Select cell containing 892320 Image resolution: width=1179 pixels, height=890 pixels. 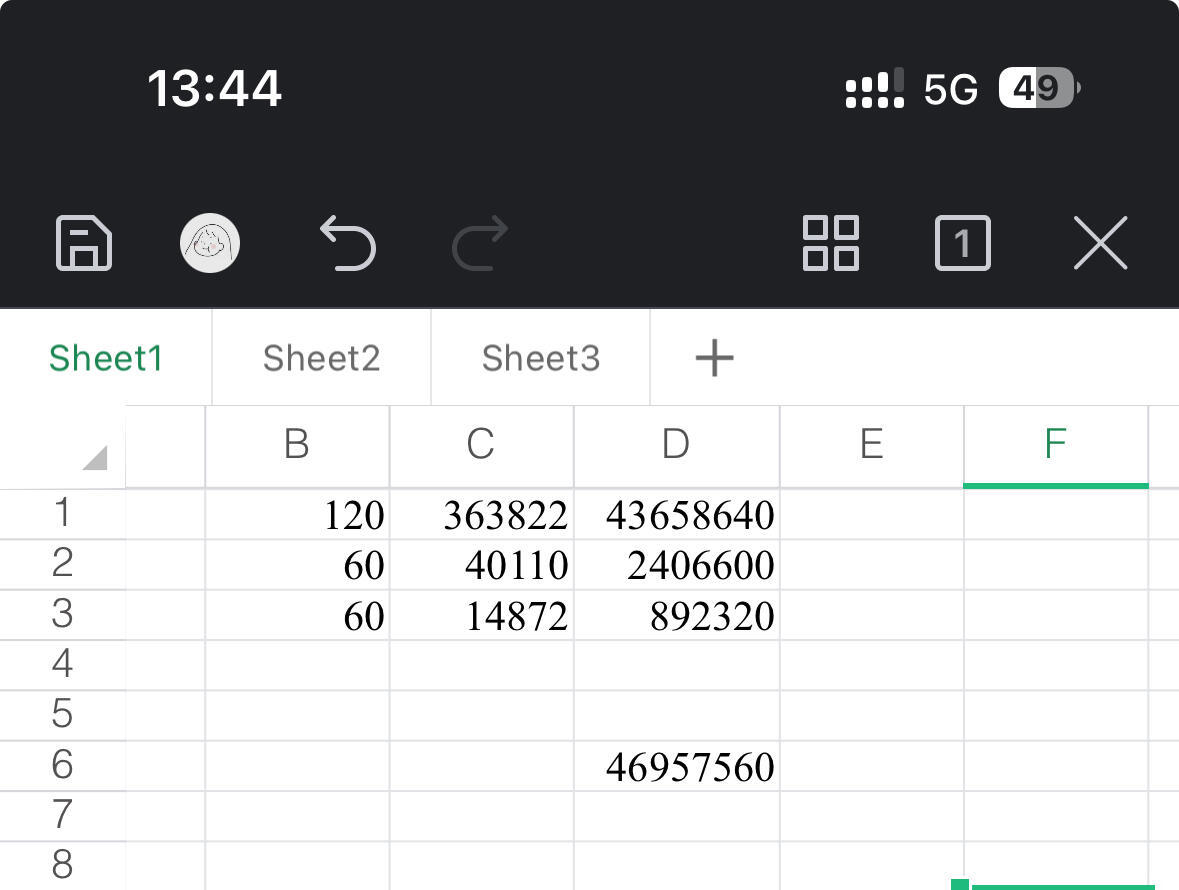click(677, 615)
